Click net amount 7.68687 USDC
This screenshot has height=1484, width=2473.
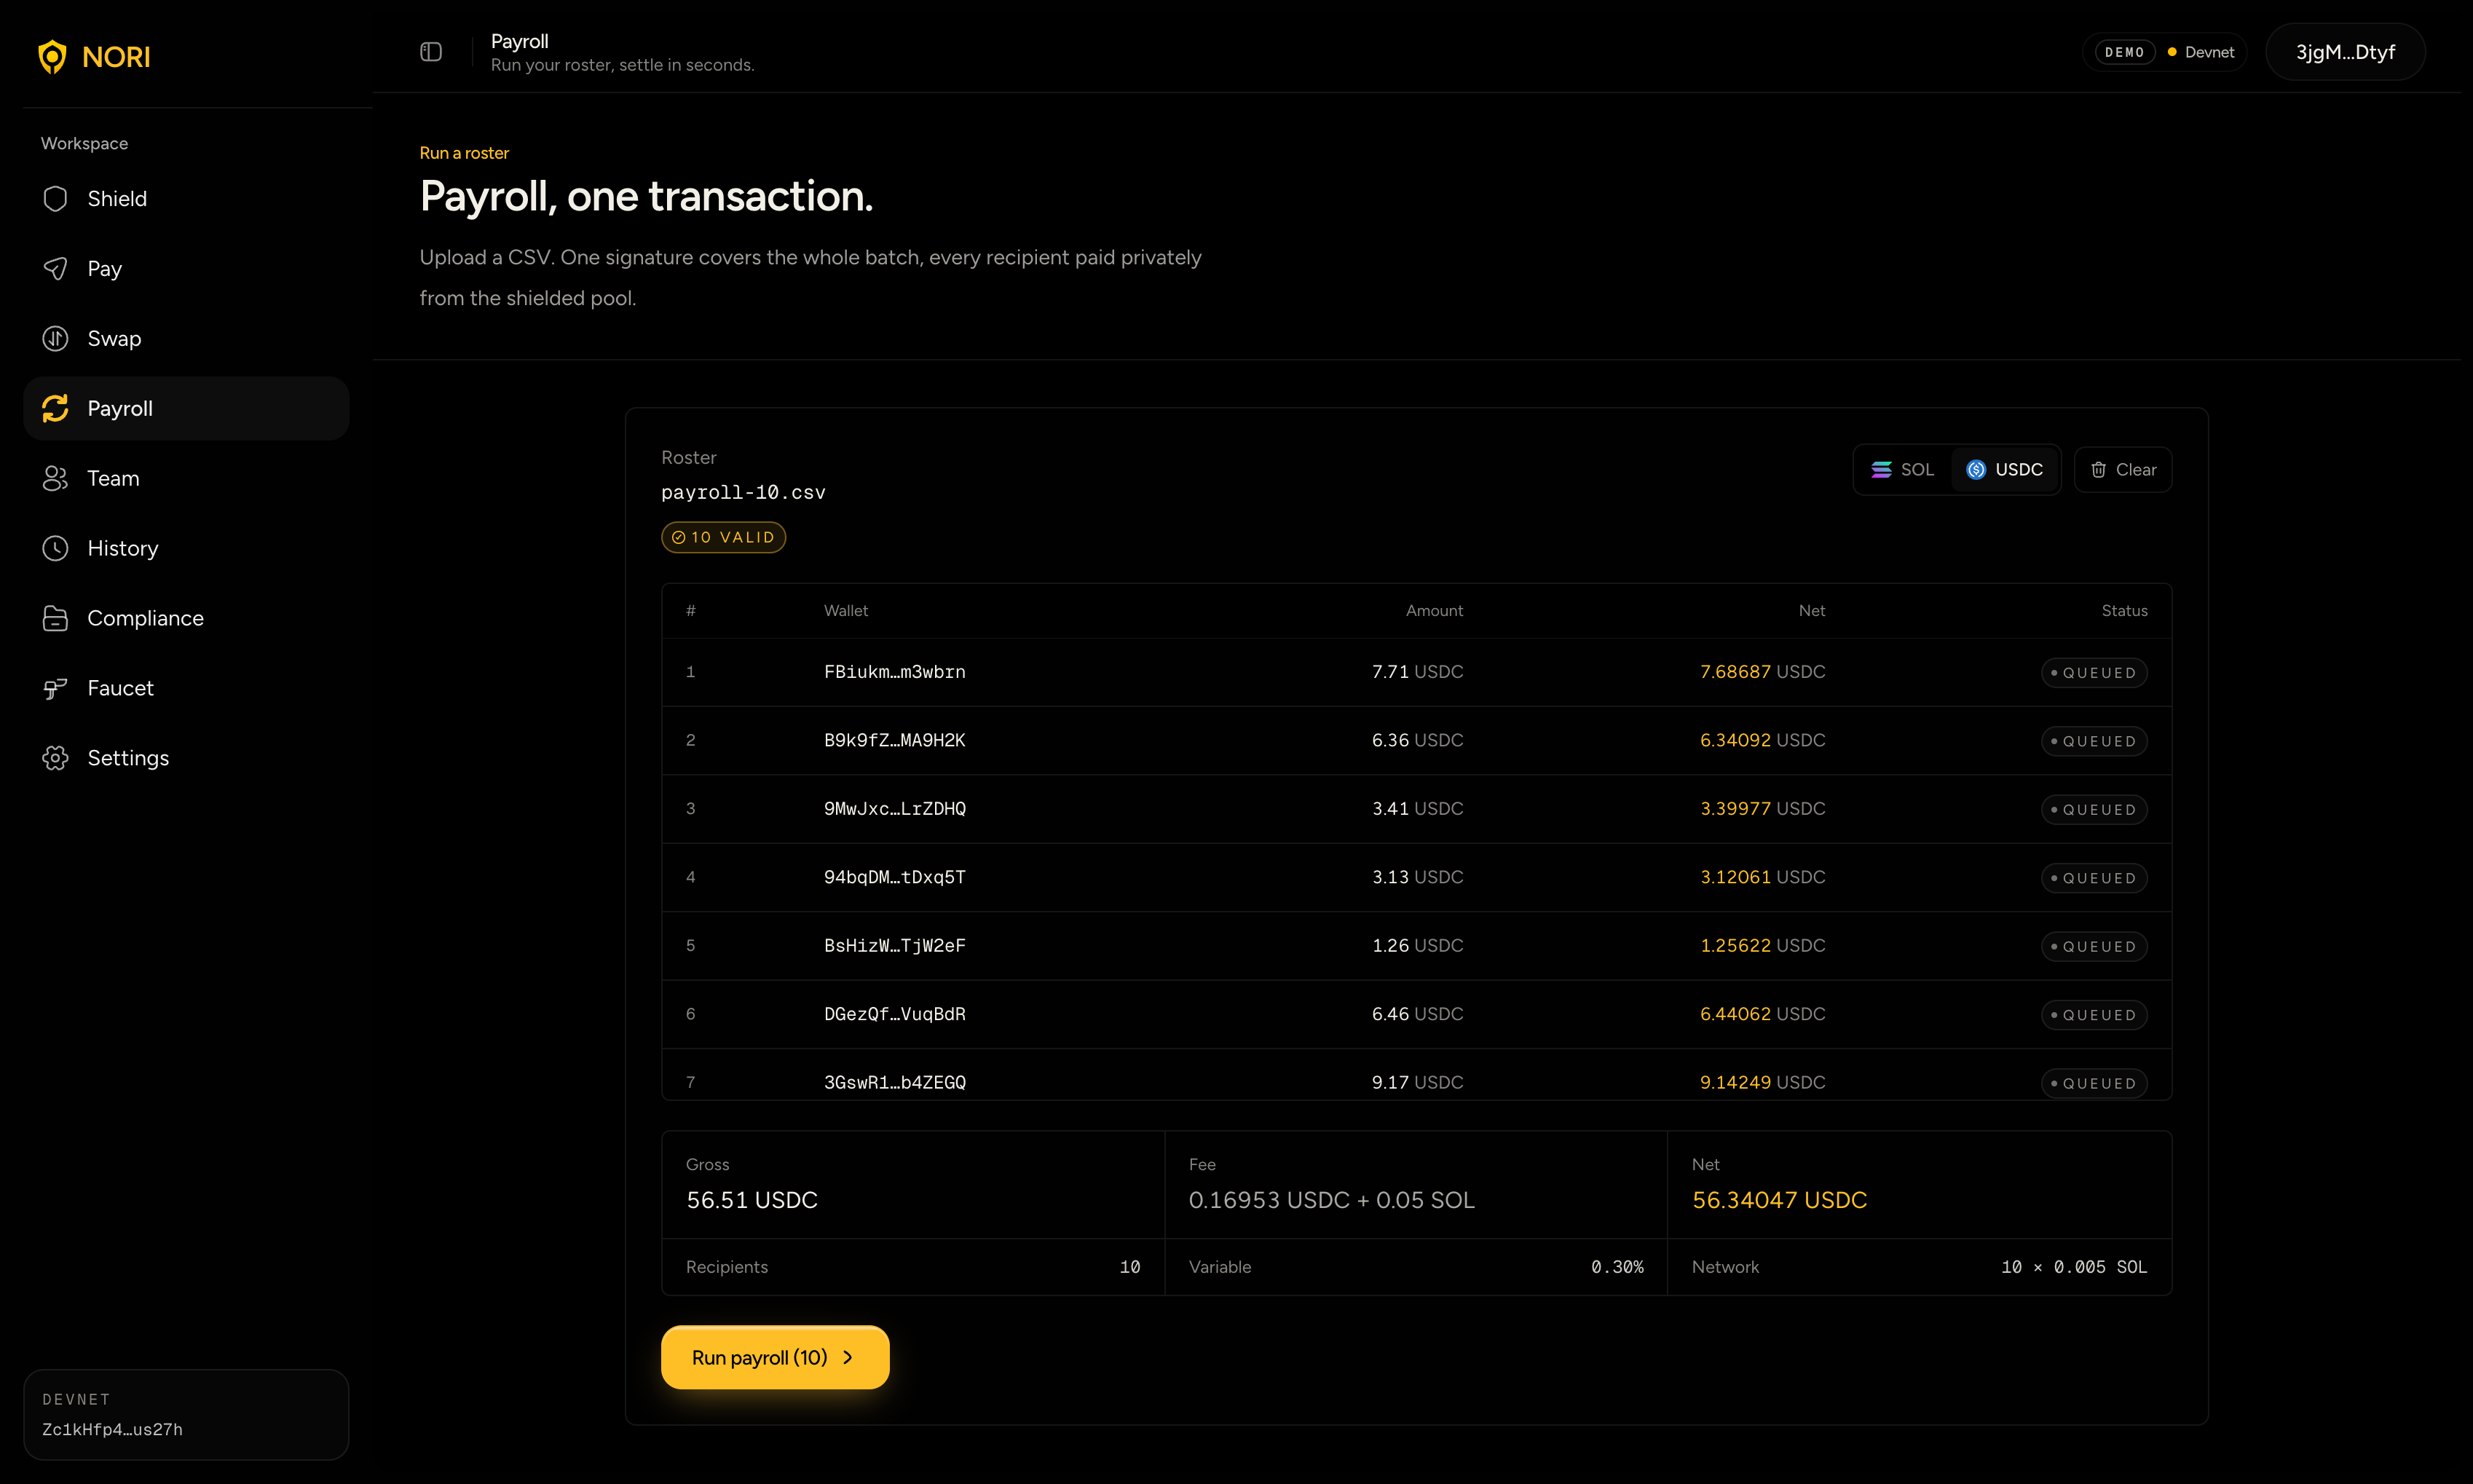coord(1762,672)
